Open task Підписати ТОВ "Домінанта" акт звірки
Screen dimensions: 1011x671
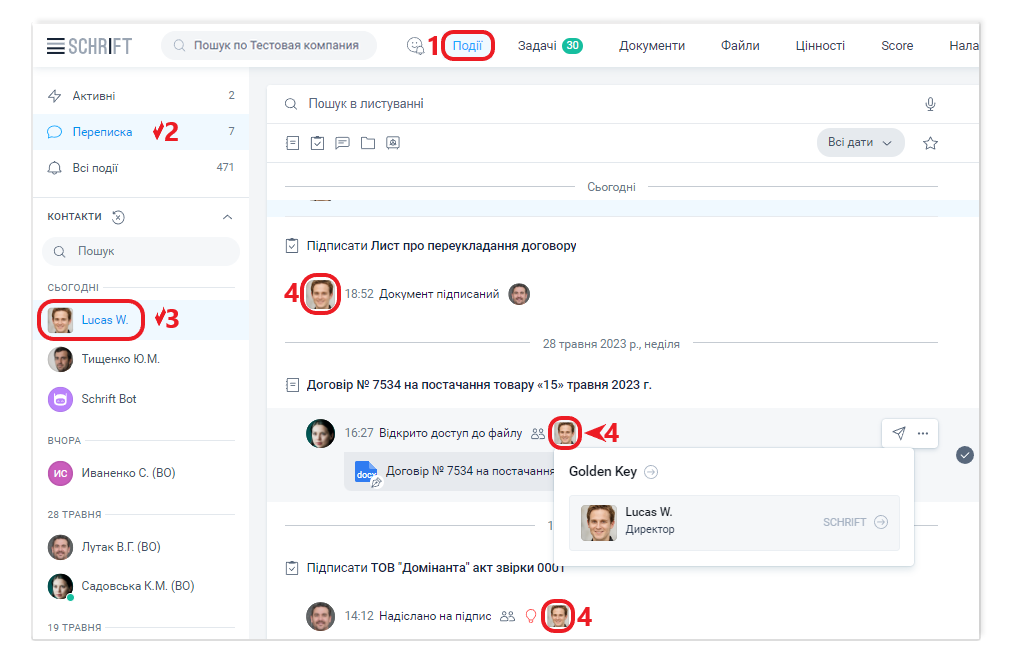coord(436,568)
